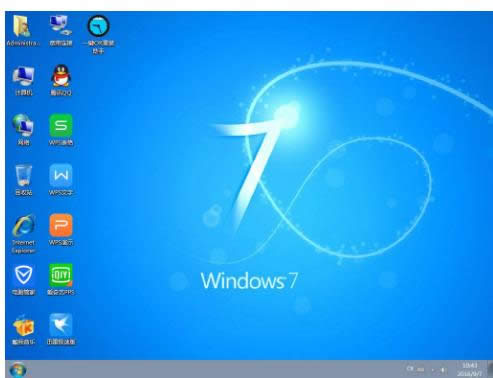
Task: Launch WPS Writer blue W icon
Action: tap(61, 180)
